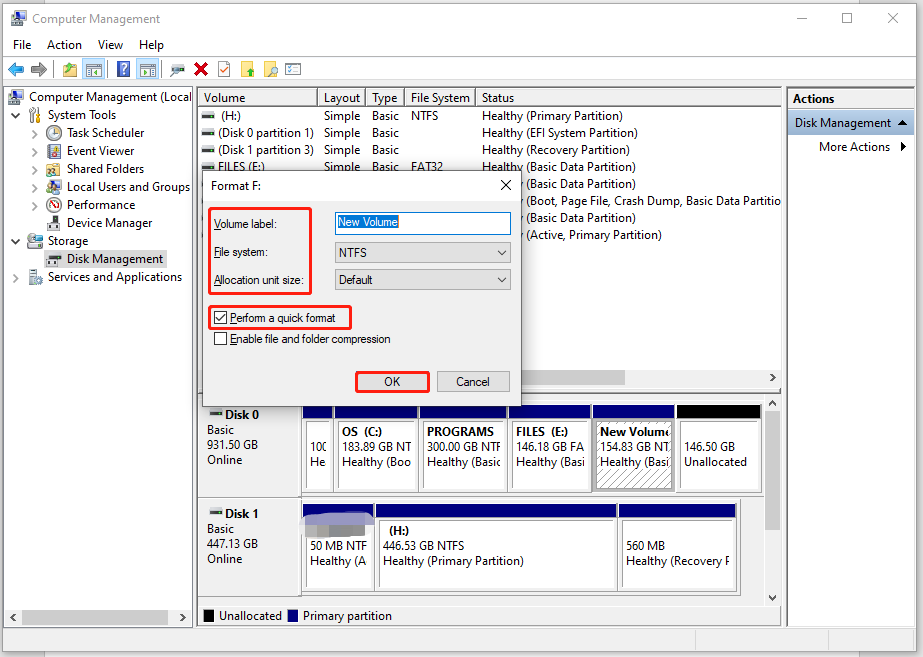The width and height of the screenshot is (923, 657).
Task: Open the Allocation unit size dropdown
Action: (423, 280)
